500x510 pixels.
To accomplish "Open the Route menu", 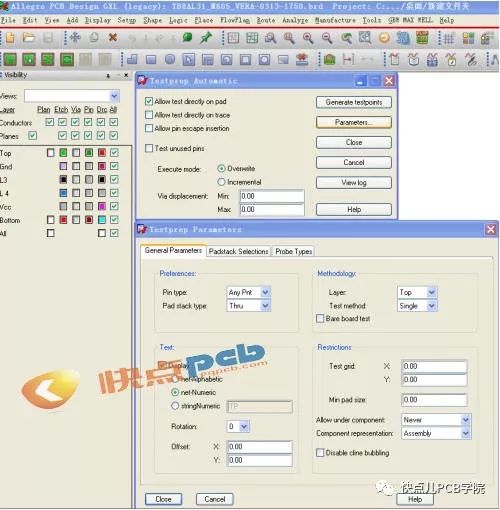I will [x=266, y=20].
